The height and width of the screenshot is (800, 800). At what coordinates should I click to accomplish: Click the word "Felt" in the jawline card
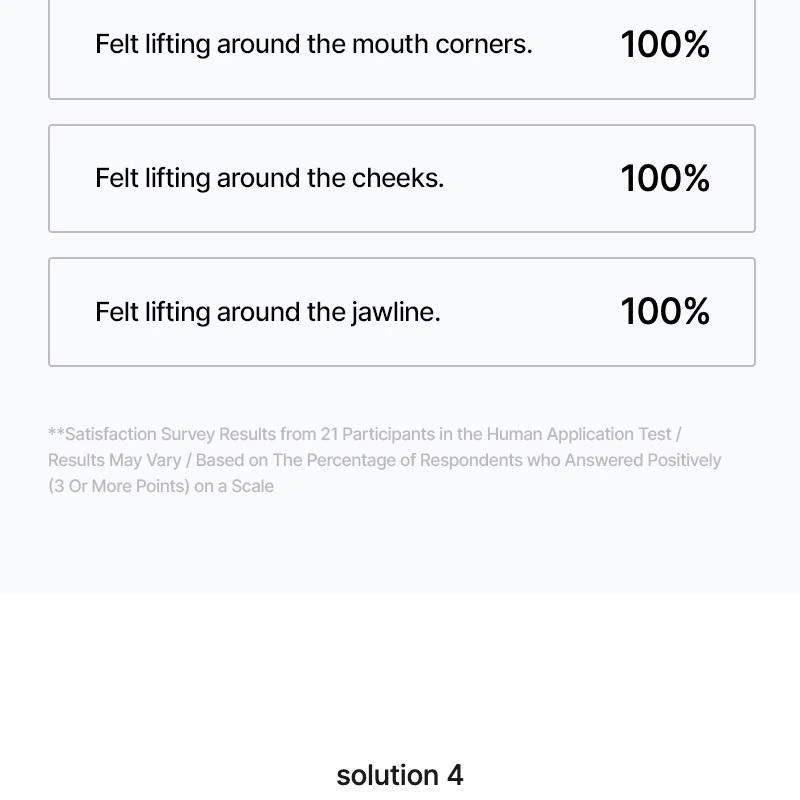[x=116, y=312]
